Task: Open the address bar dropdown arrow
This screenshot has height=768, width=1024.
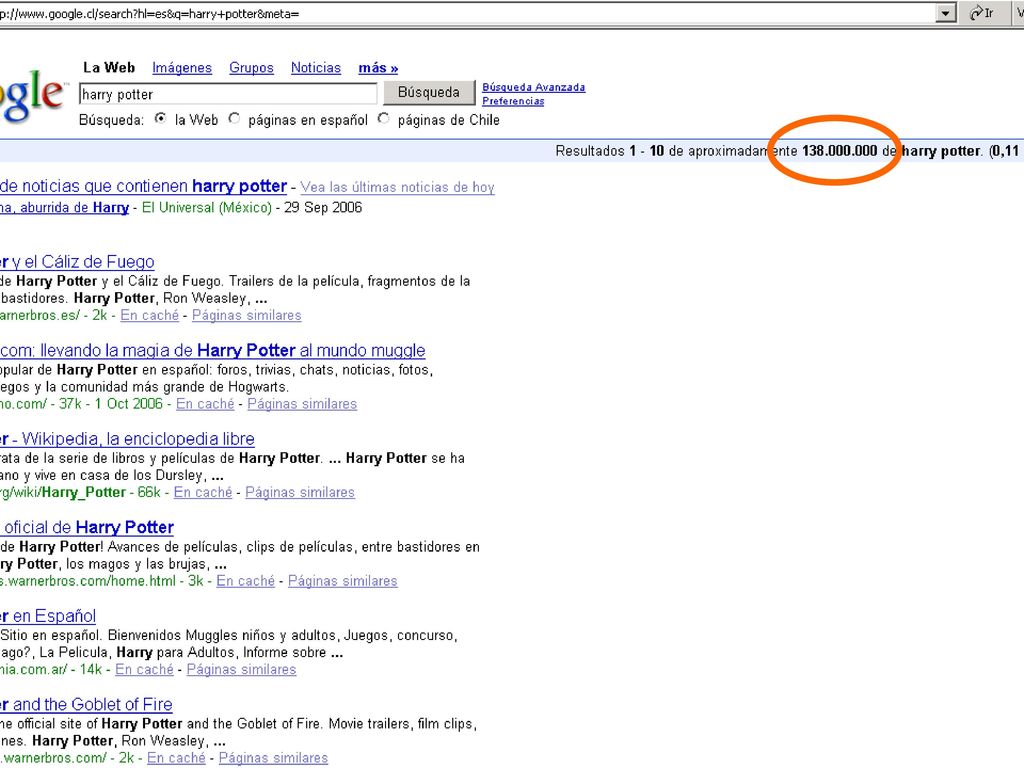Action: [x=945, y=13]
